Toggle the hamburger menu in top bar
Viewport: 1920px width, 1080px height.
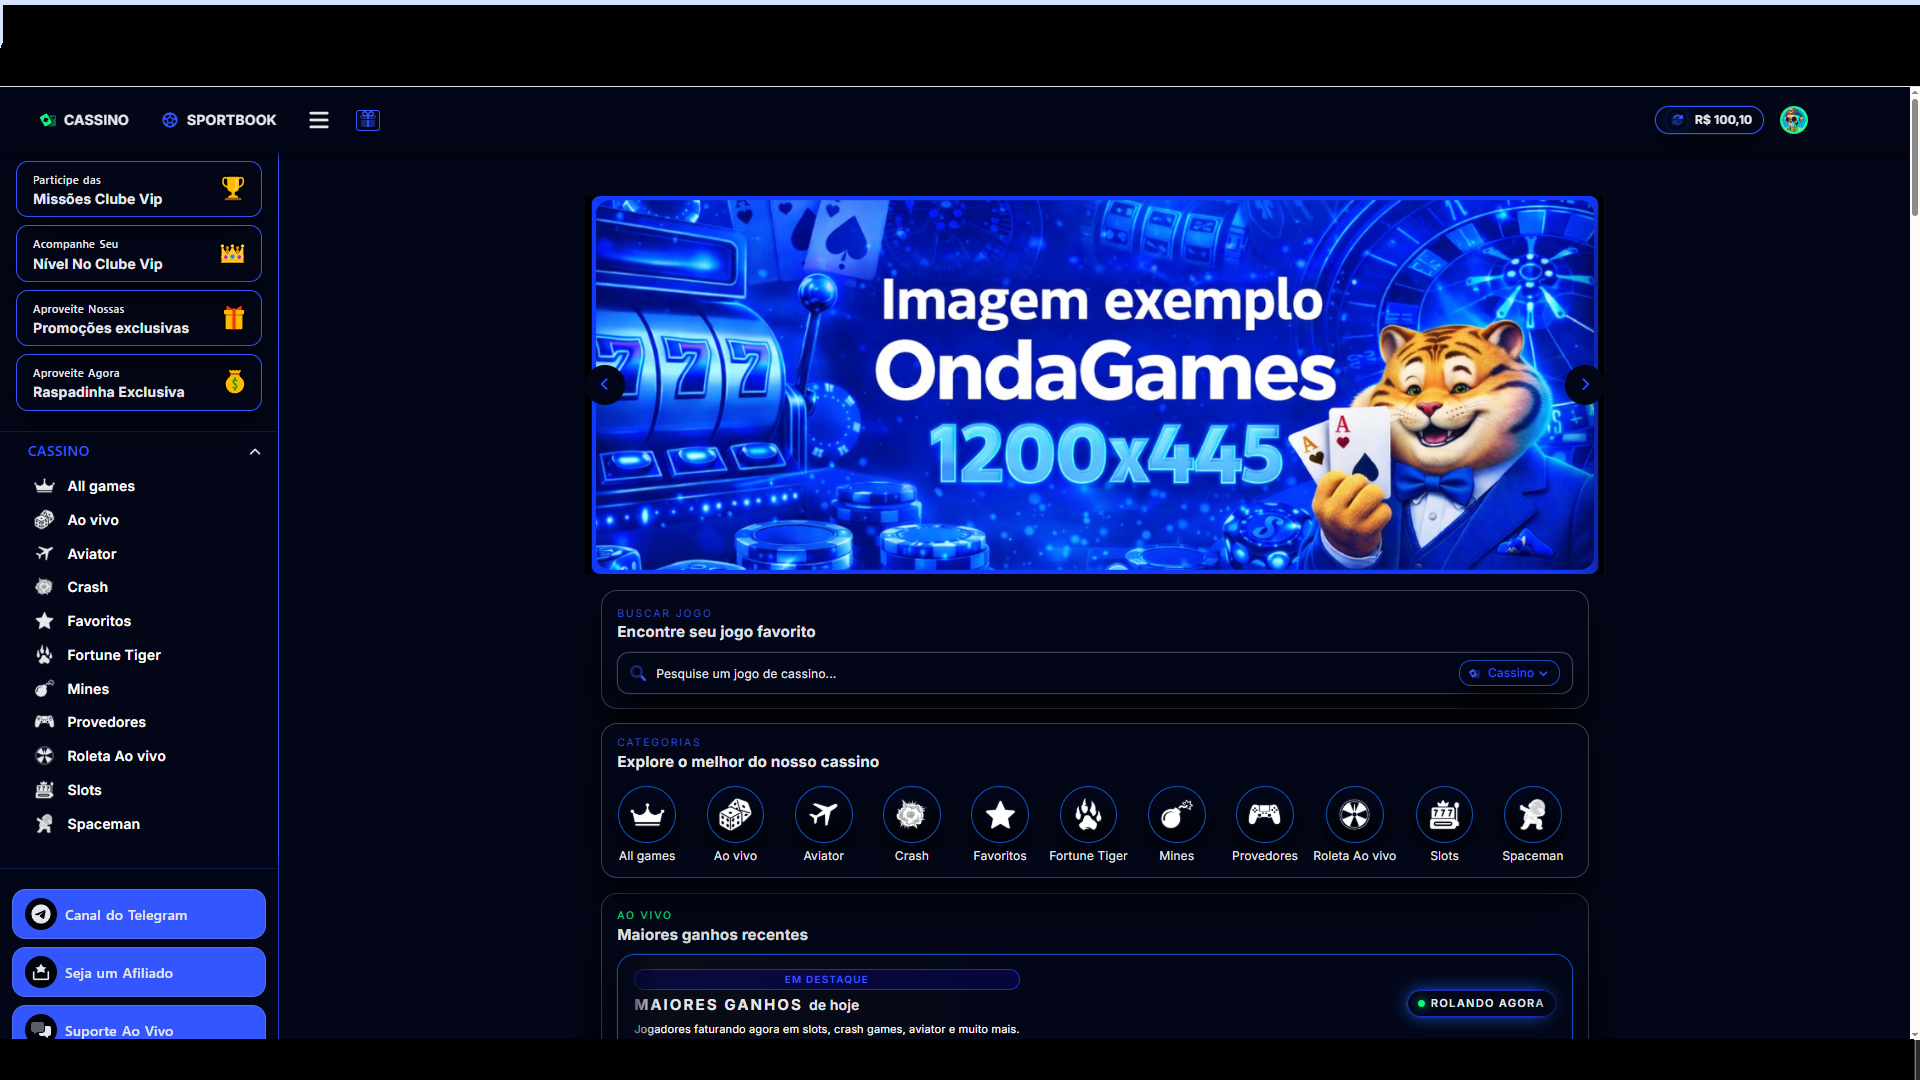point(318,120)
